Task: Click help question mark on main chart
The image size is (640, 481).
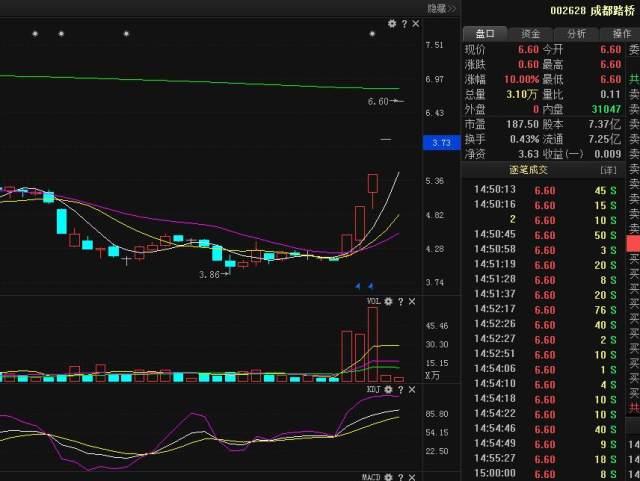Action: click(404, 24)
